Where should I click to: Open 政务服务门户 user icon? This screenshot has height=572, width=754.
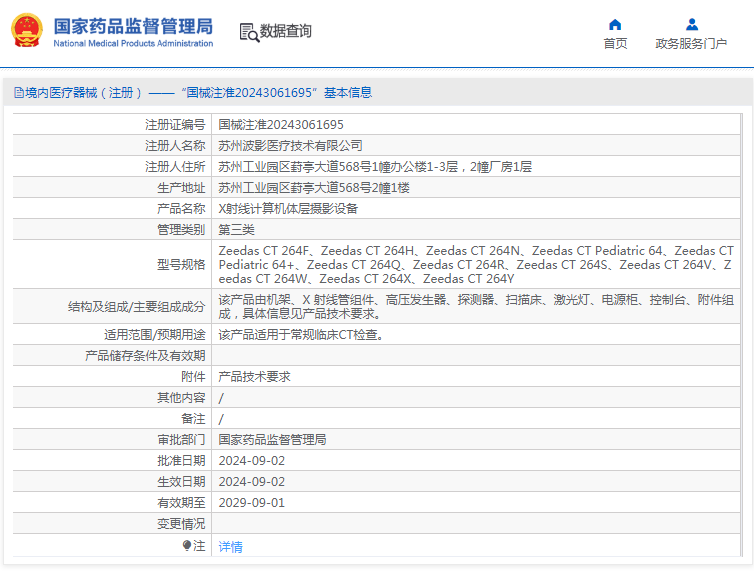click(x=691, y=25)
